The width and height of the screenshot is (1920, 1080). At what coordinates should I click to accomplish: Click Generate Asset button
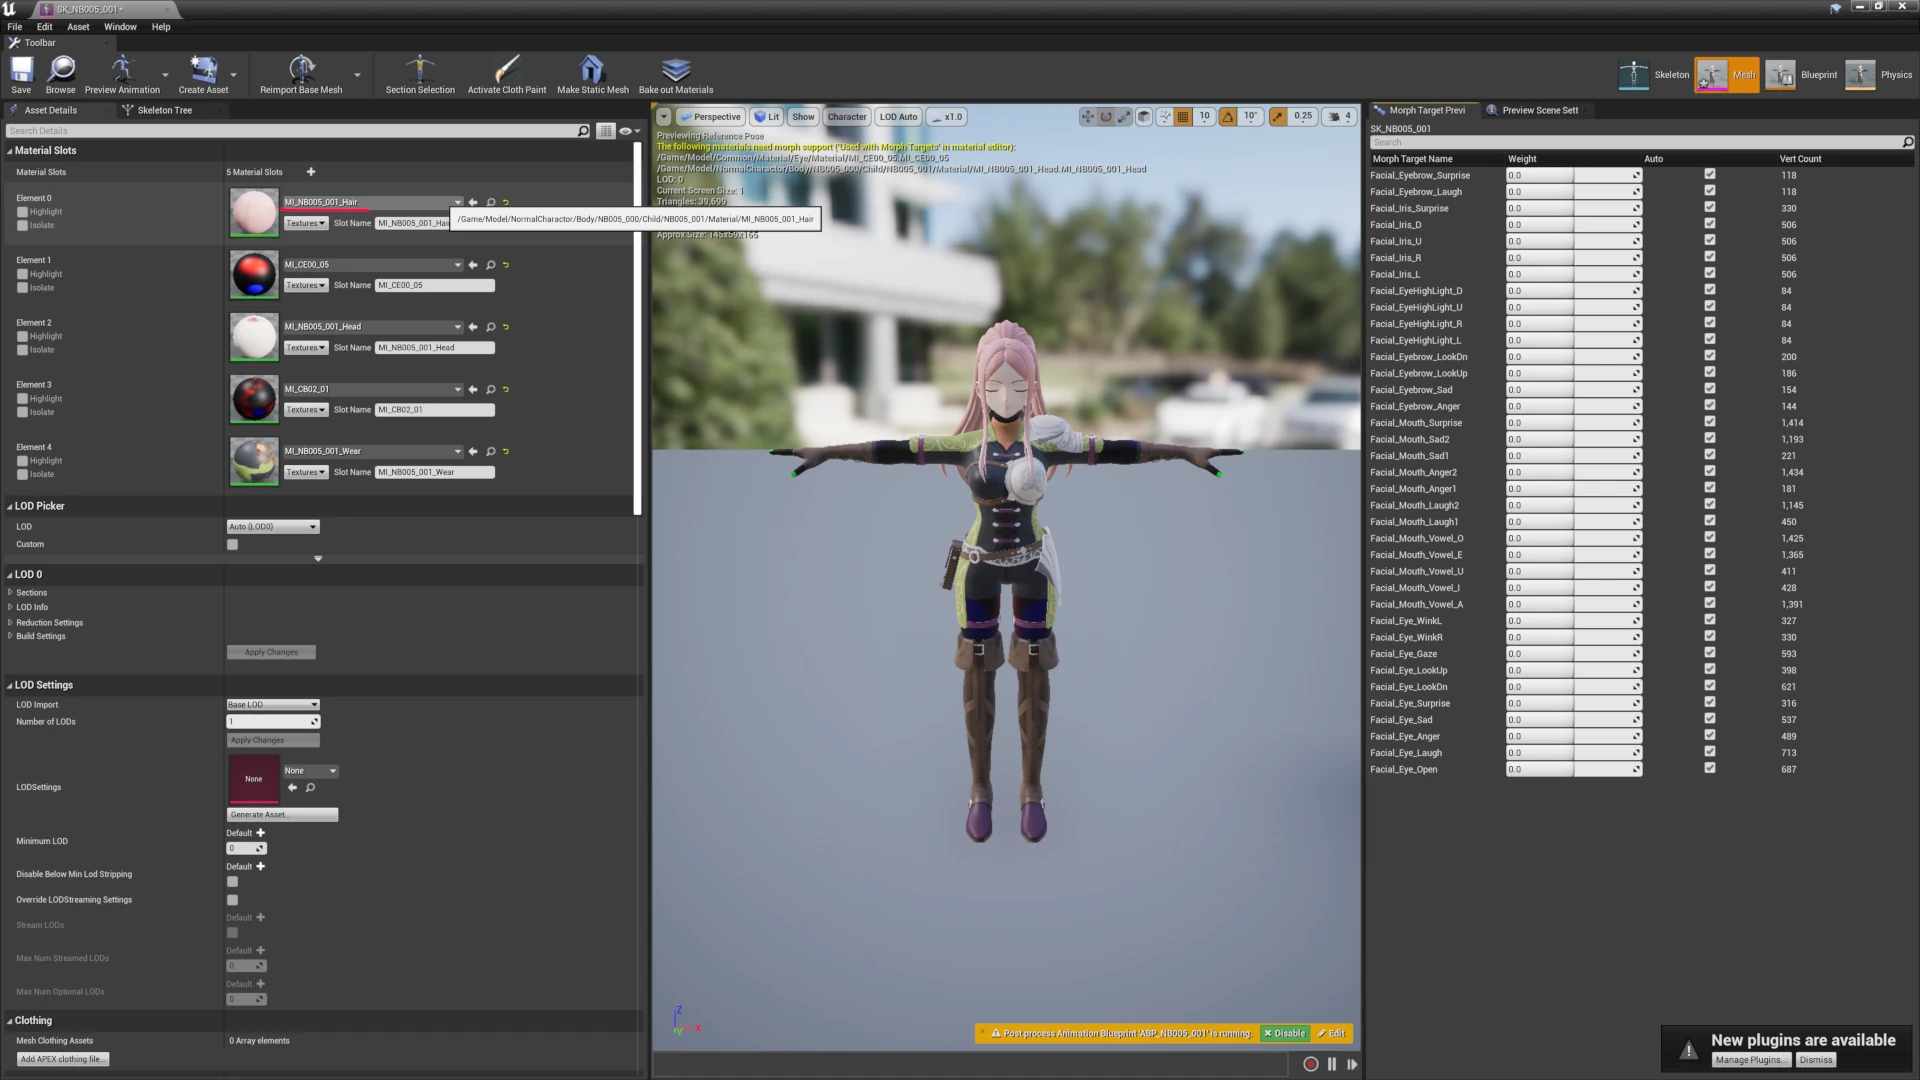coord(283,815)
